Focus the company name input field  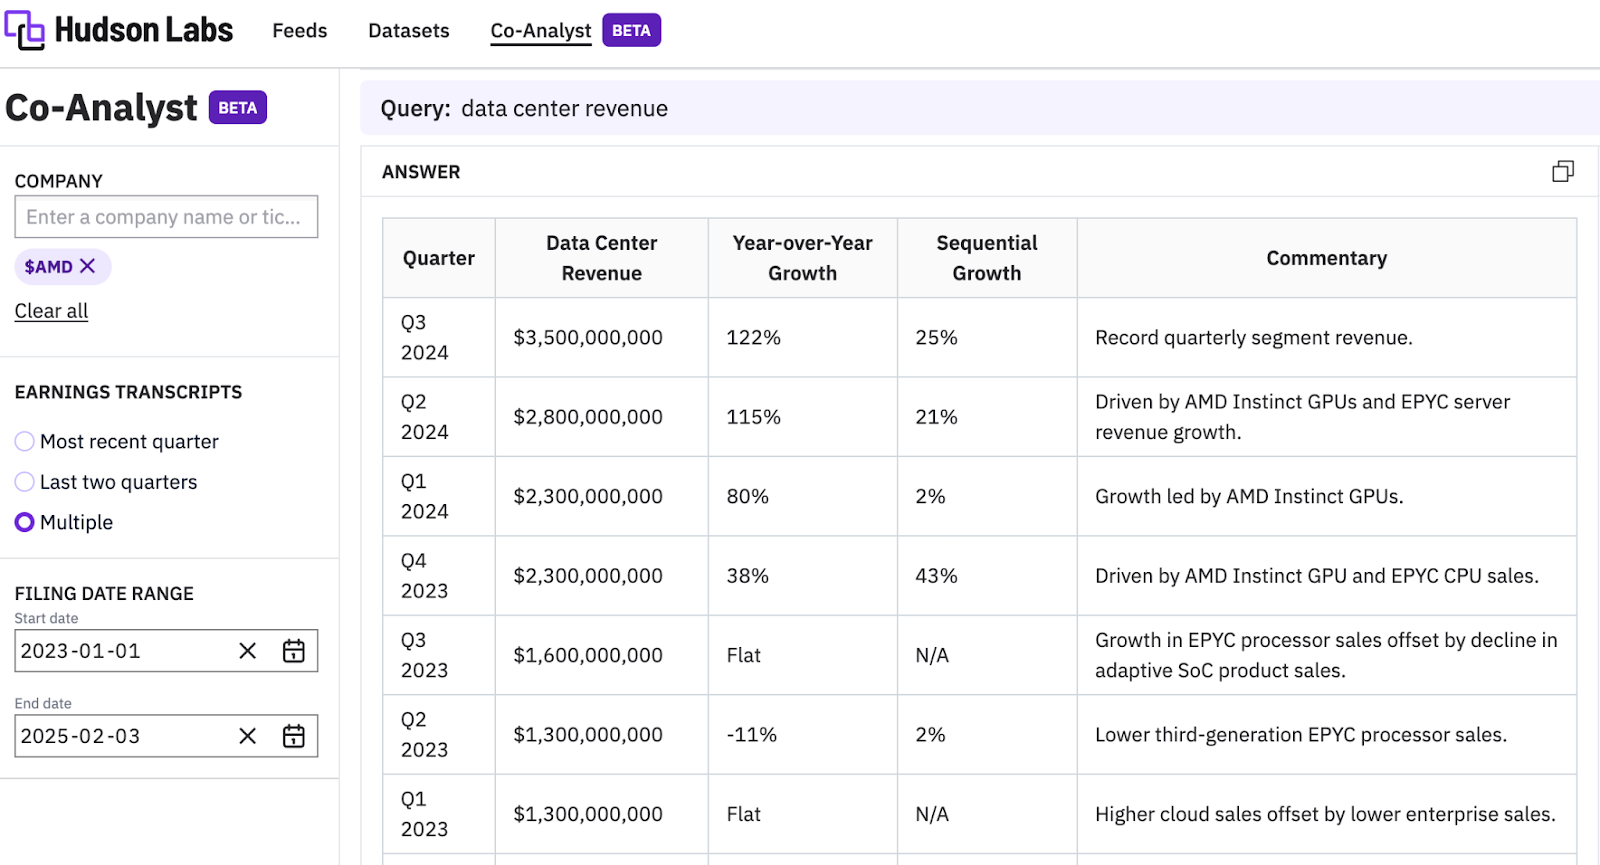point(166,217)
